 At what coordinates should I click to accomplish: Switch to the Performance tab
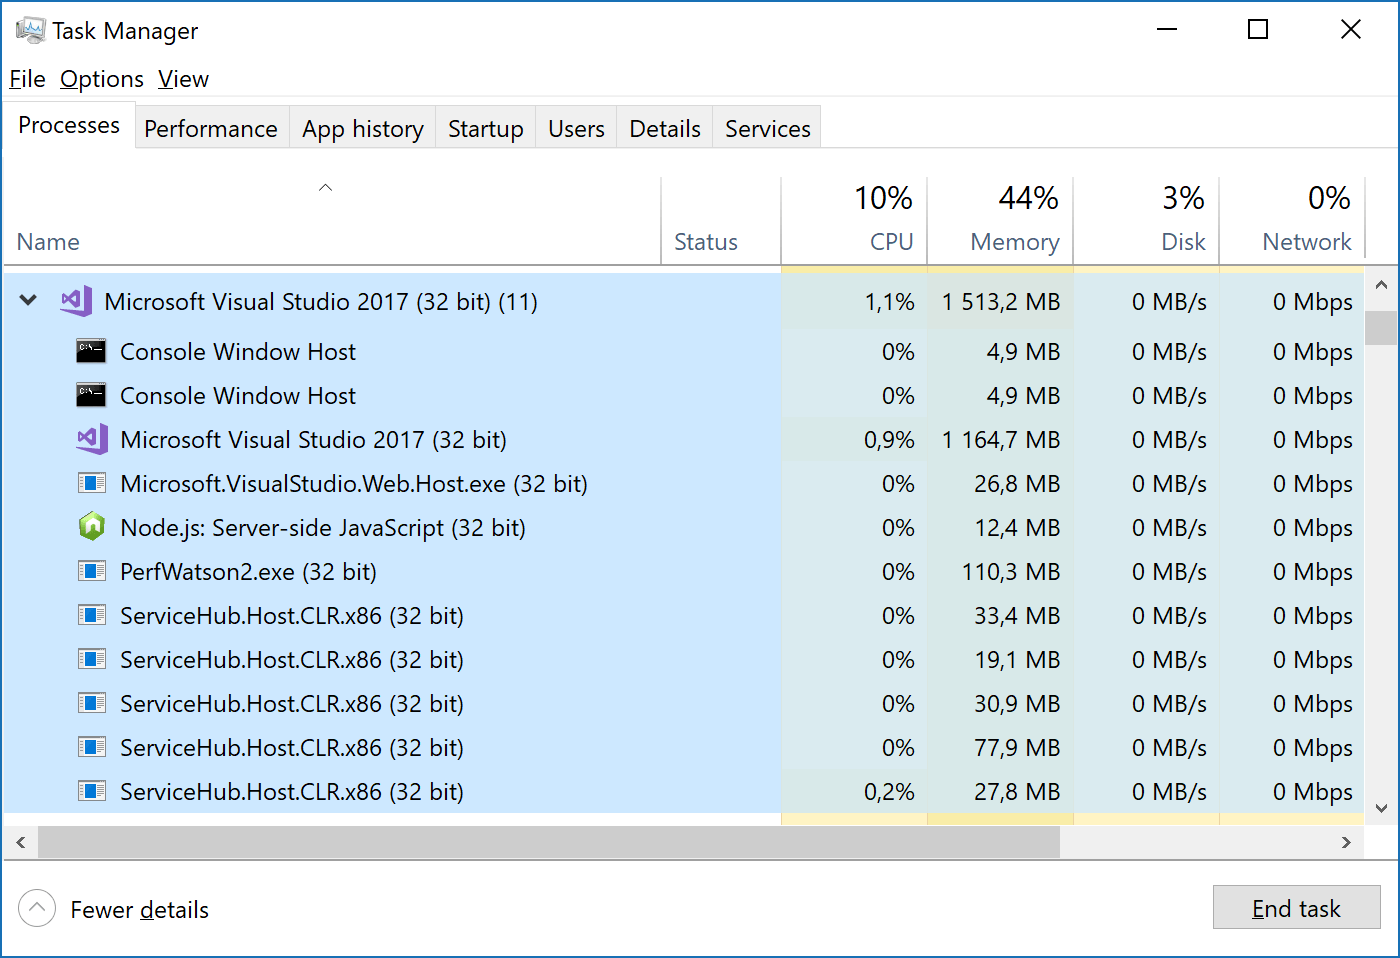[x=211, y=128]
